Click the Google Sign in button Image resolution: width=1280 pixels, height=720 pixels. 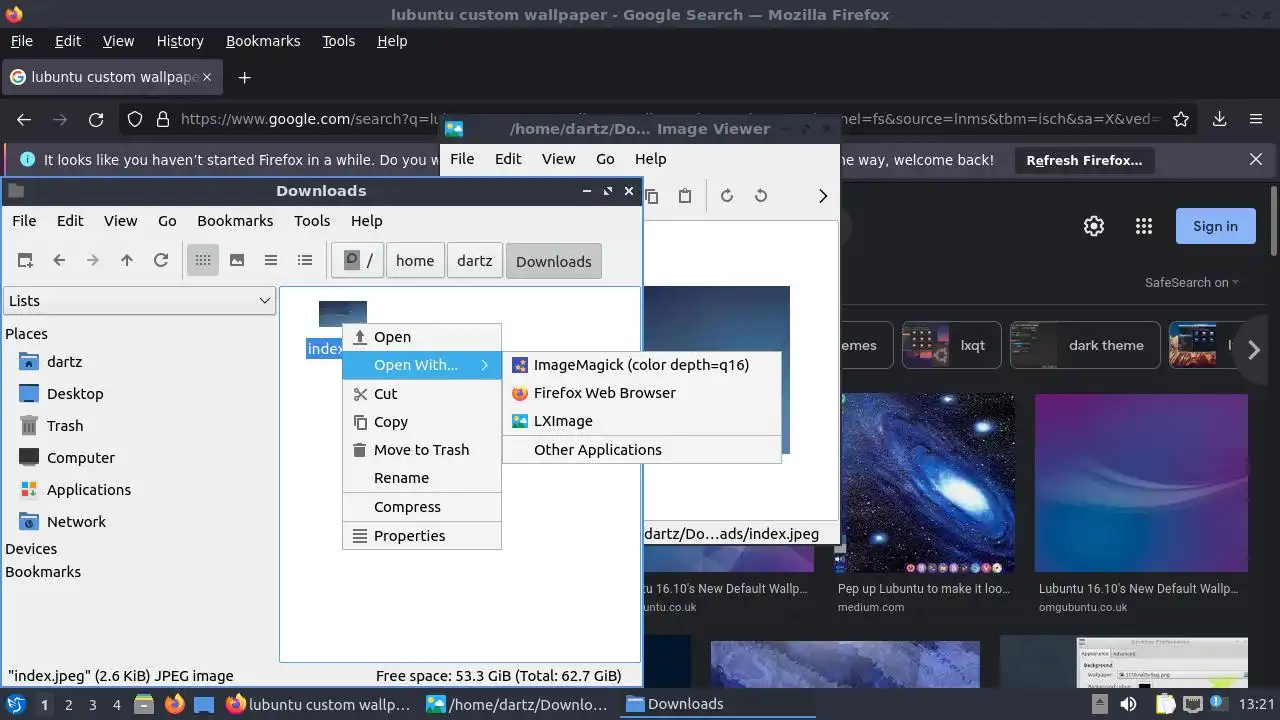(1215, 226)
